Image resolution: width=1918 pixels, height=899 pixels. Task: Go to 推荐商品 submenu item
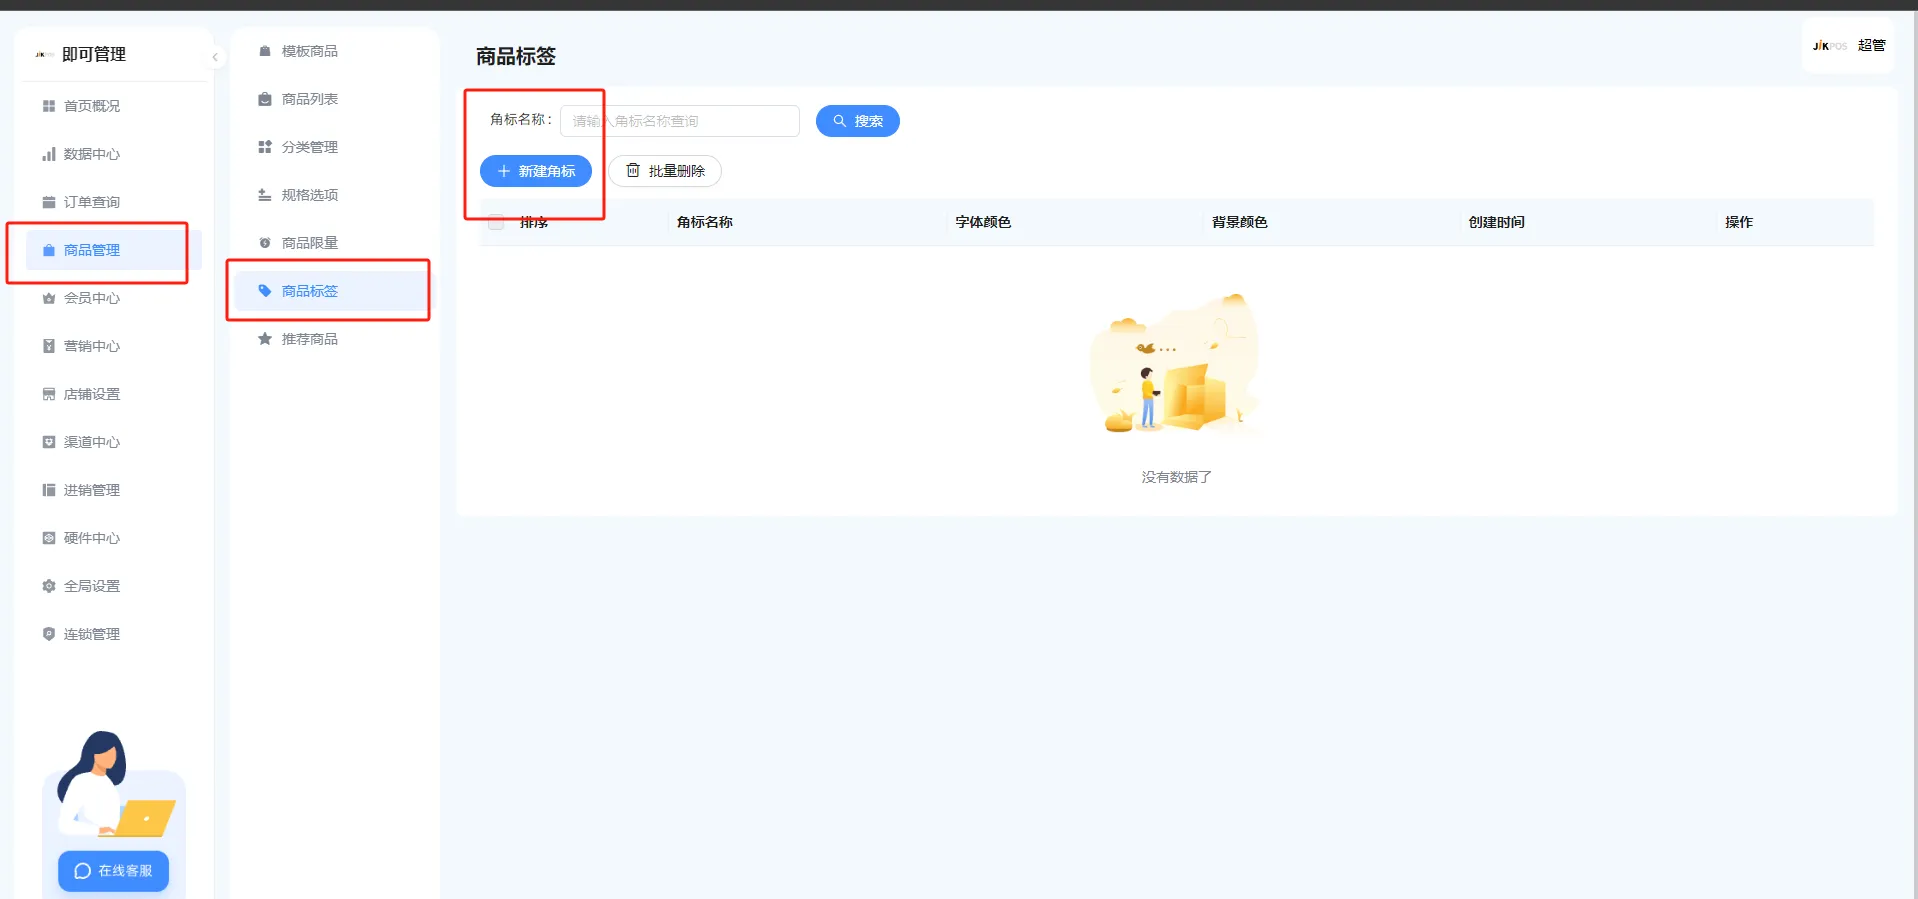[334, 339]
